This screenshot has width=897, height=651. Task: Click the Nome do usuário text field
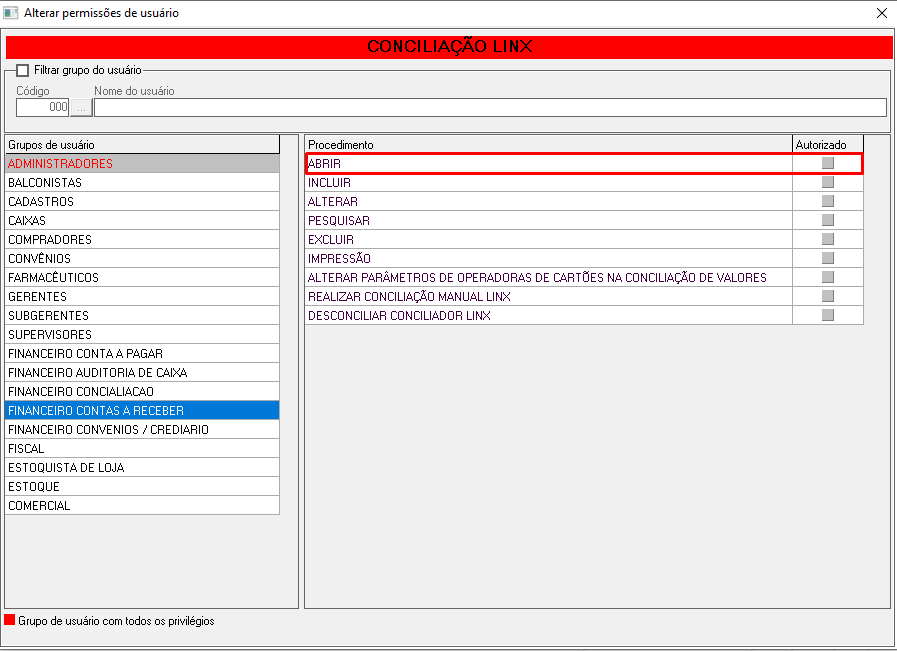point(490,107)
